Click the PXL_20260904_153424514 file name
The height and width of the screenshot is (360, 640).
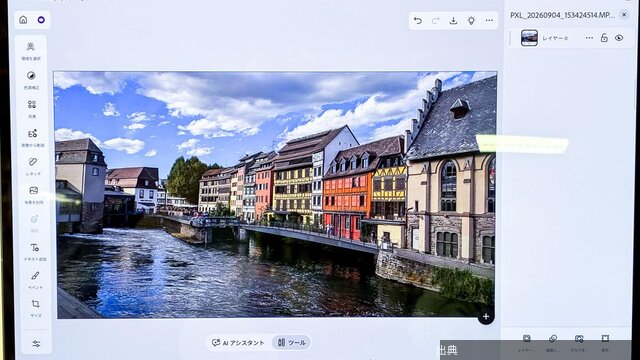[x=562, y=15]
